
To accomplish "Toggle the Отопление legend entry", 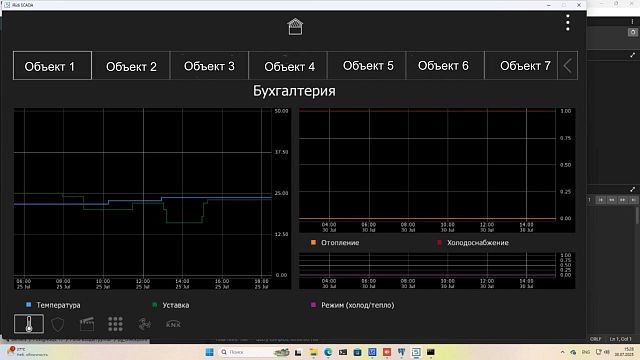I will pyautogui.click(x=335, y=242).
